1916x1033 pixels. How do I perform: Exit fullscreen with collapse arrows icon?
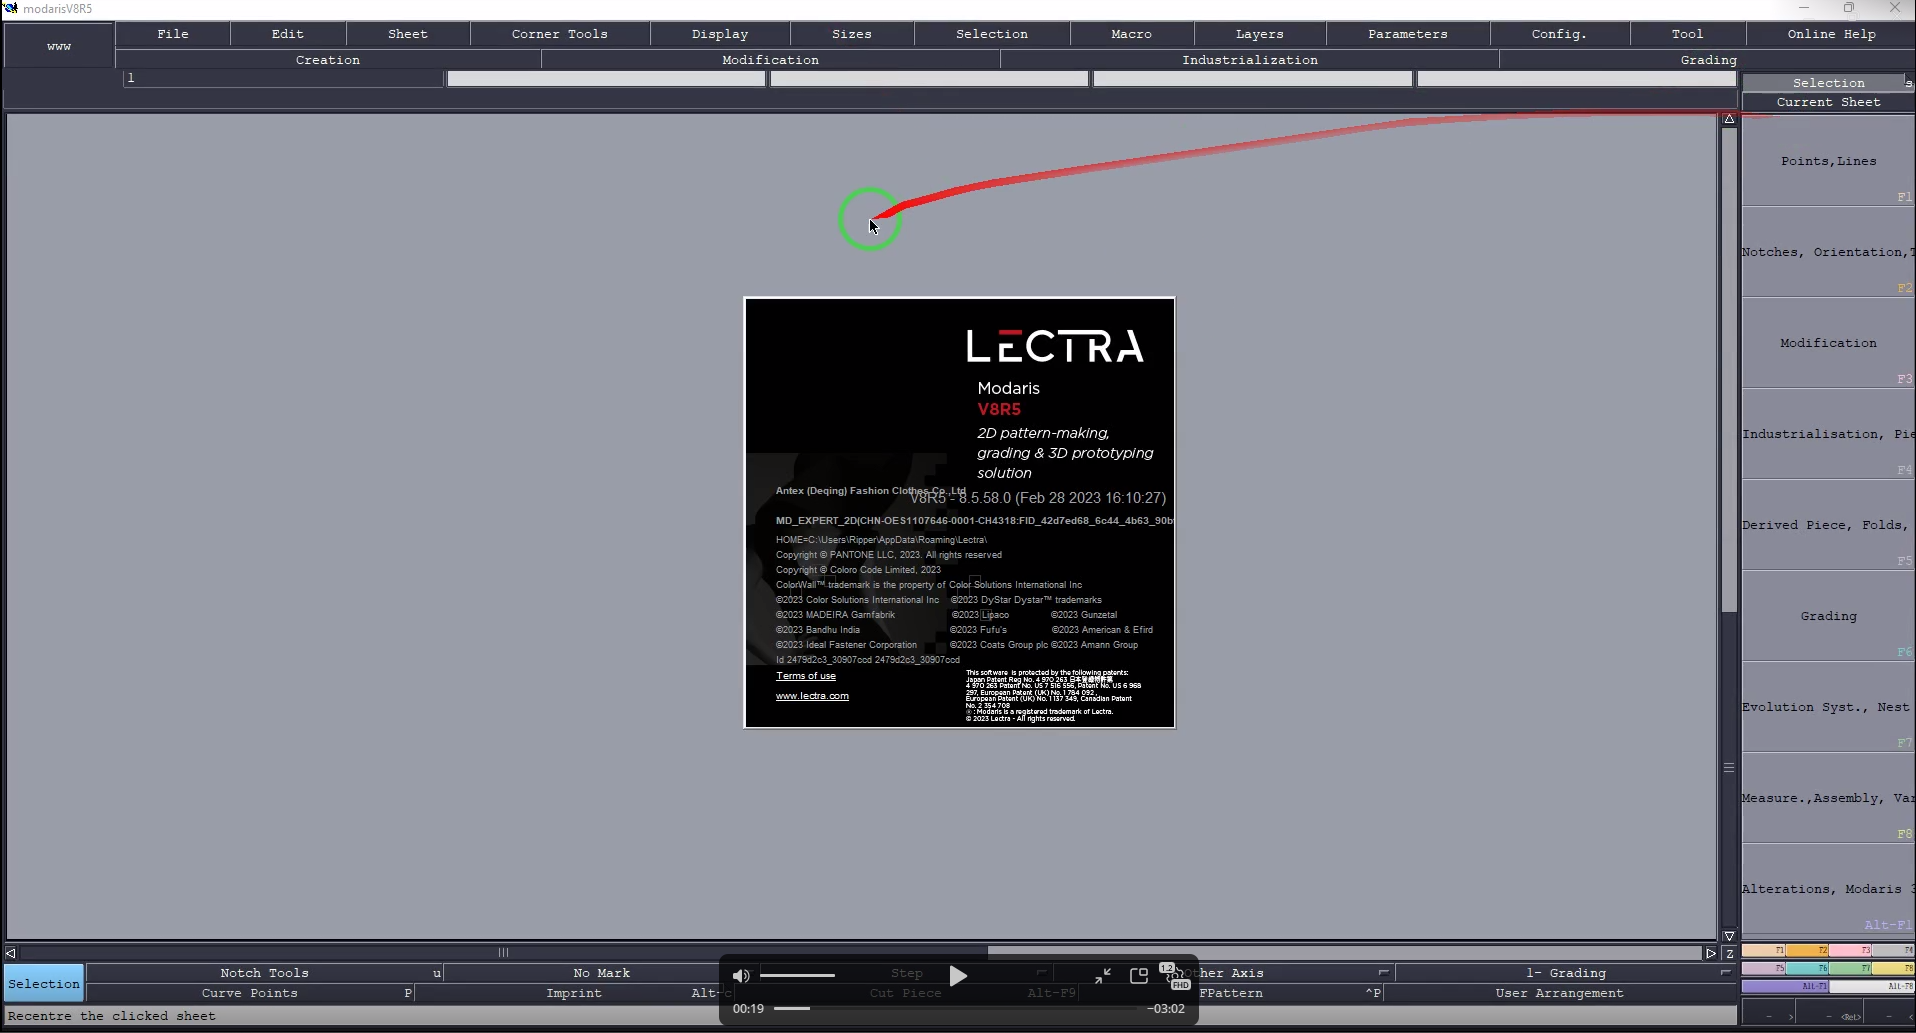pyautogui.click(x=1103, y=976)
